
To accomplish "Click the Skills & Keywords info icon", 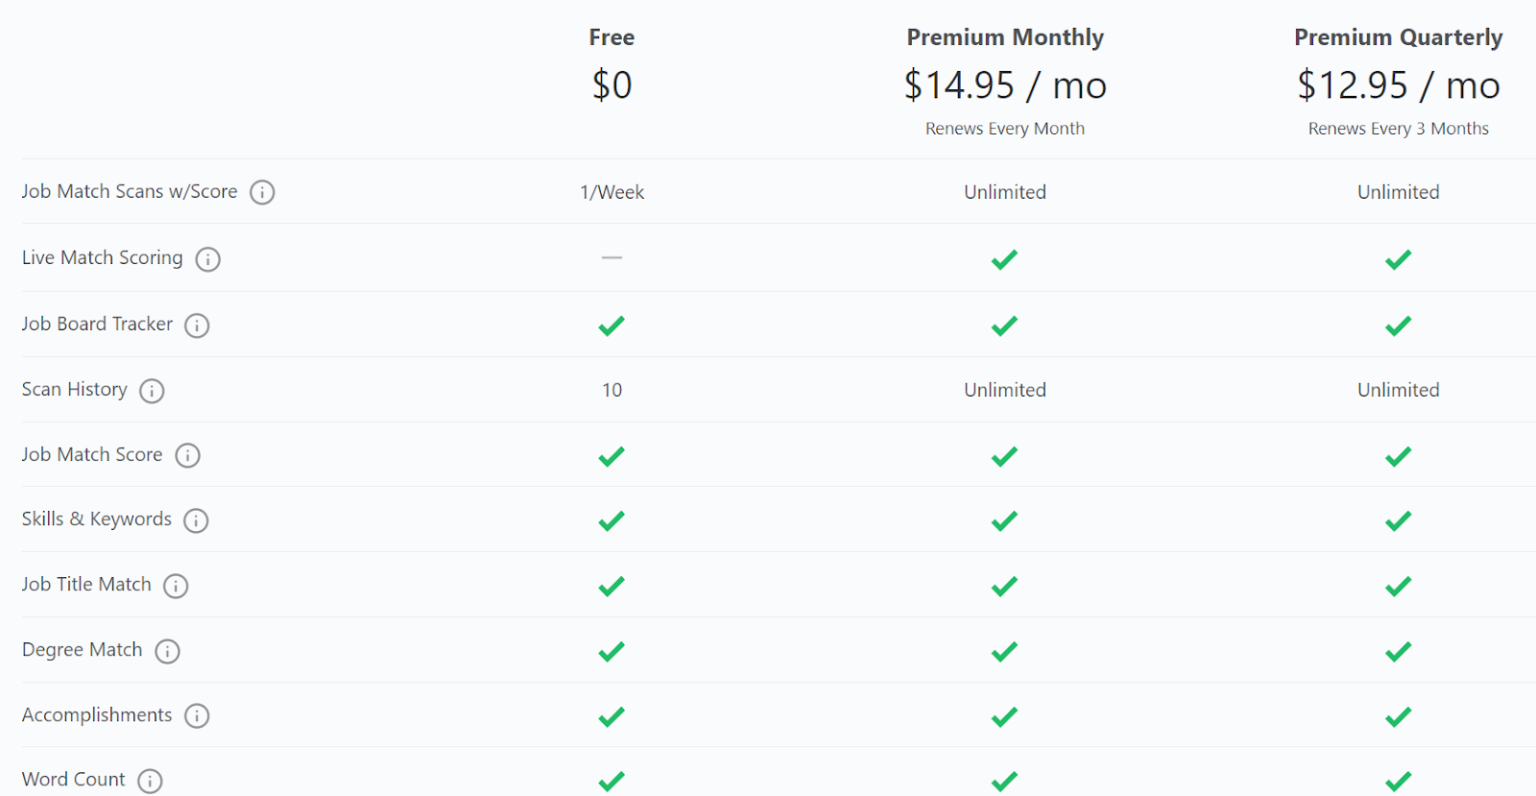I will 197,520.
